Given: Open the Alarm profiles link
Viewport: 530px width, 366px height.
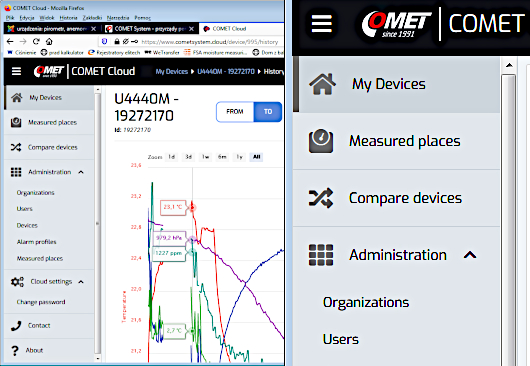Looking at the screenshot, I should coord(37,242).
